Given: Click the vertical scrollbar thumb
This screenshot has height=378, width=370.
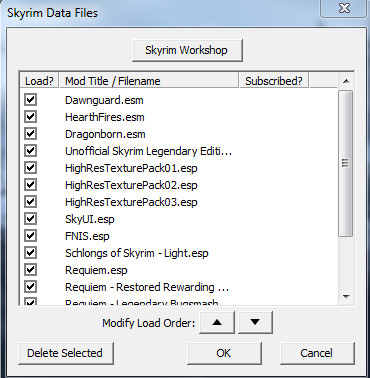Looking at the screenshot, I should coord(346,163).
